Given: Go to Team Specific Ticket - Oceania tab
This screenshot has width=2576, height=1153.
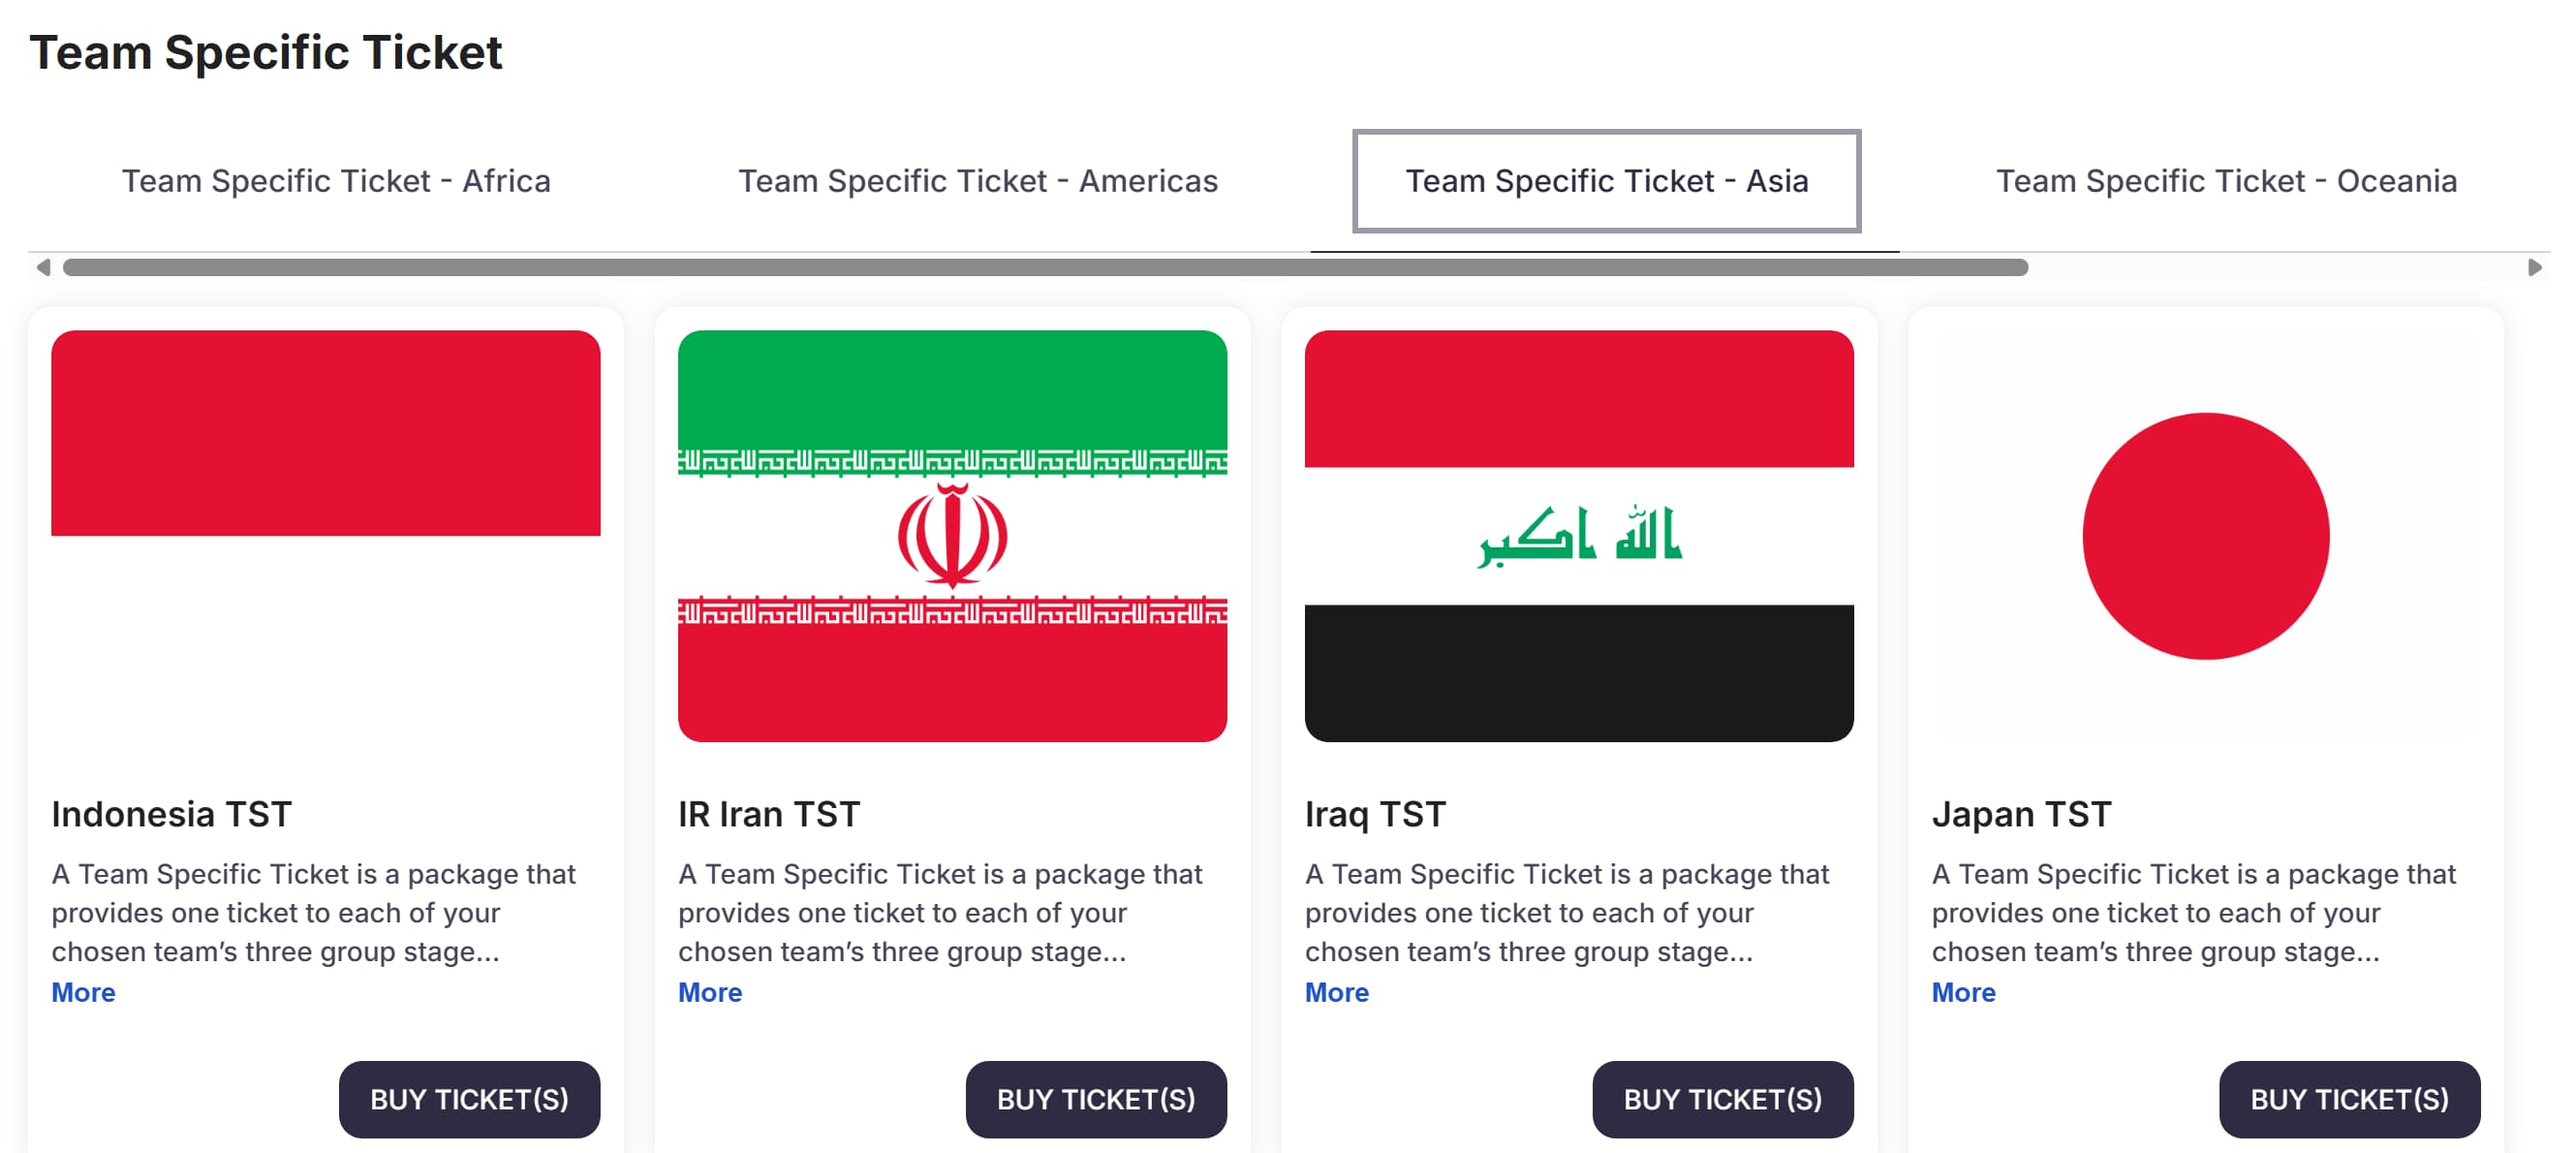Looking at the screenshot, I should (2226, 181).
